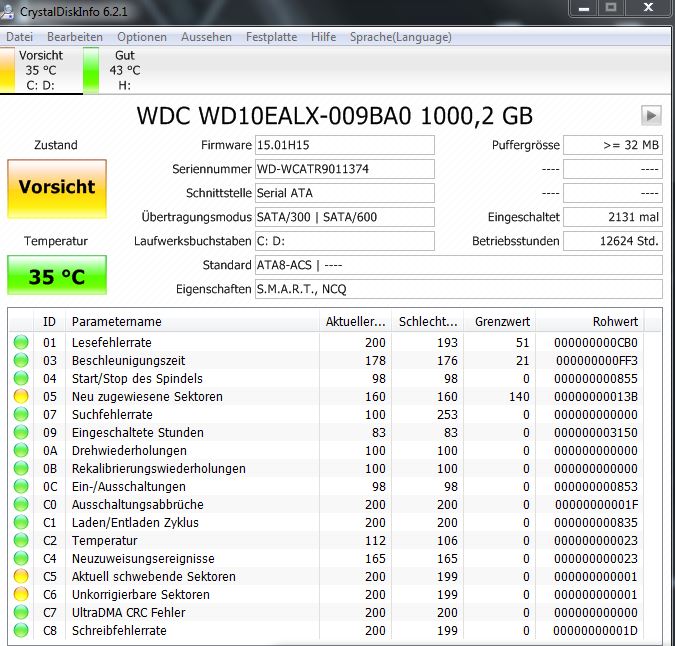
Task: Click the Laufwerksbuchstaben field C: D:
Action: [344, 241]
